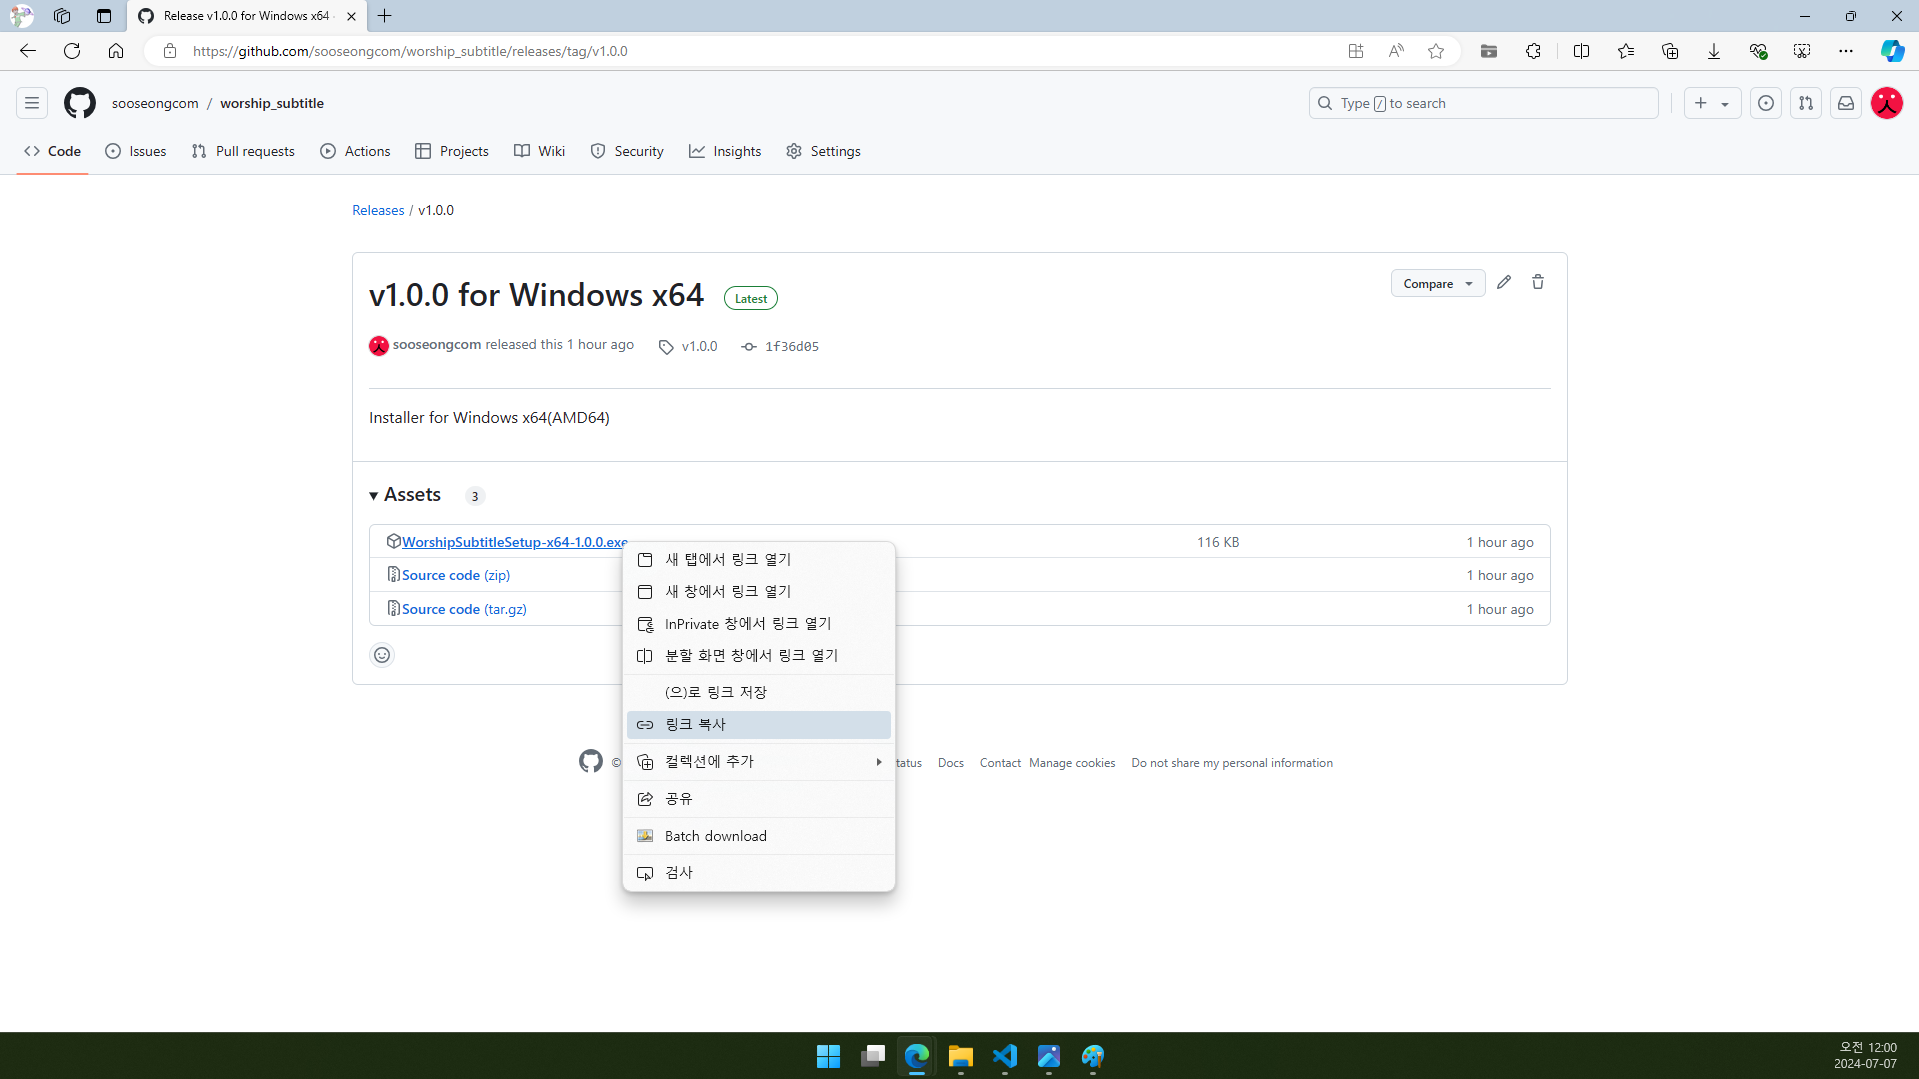The width and height of the screenshot is (1919, 1079).
Task: Open the global navigation hamburger menu
Action: [x=32, y=103]
